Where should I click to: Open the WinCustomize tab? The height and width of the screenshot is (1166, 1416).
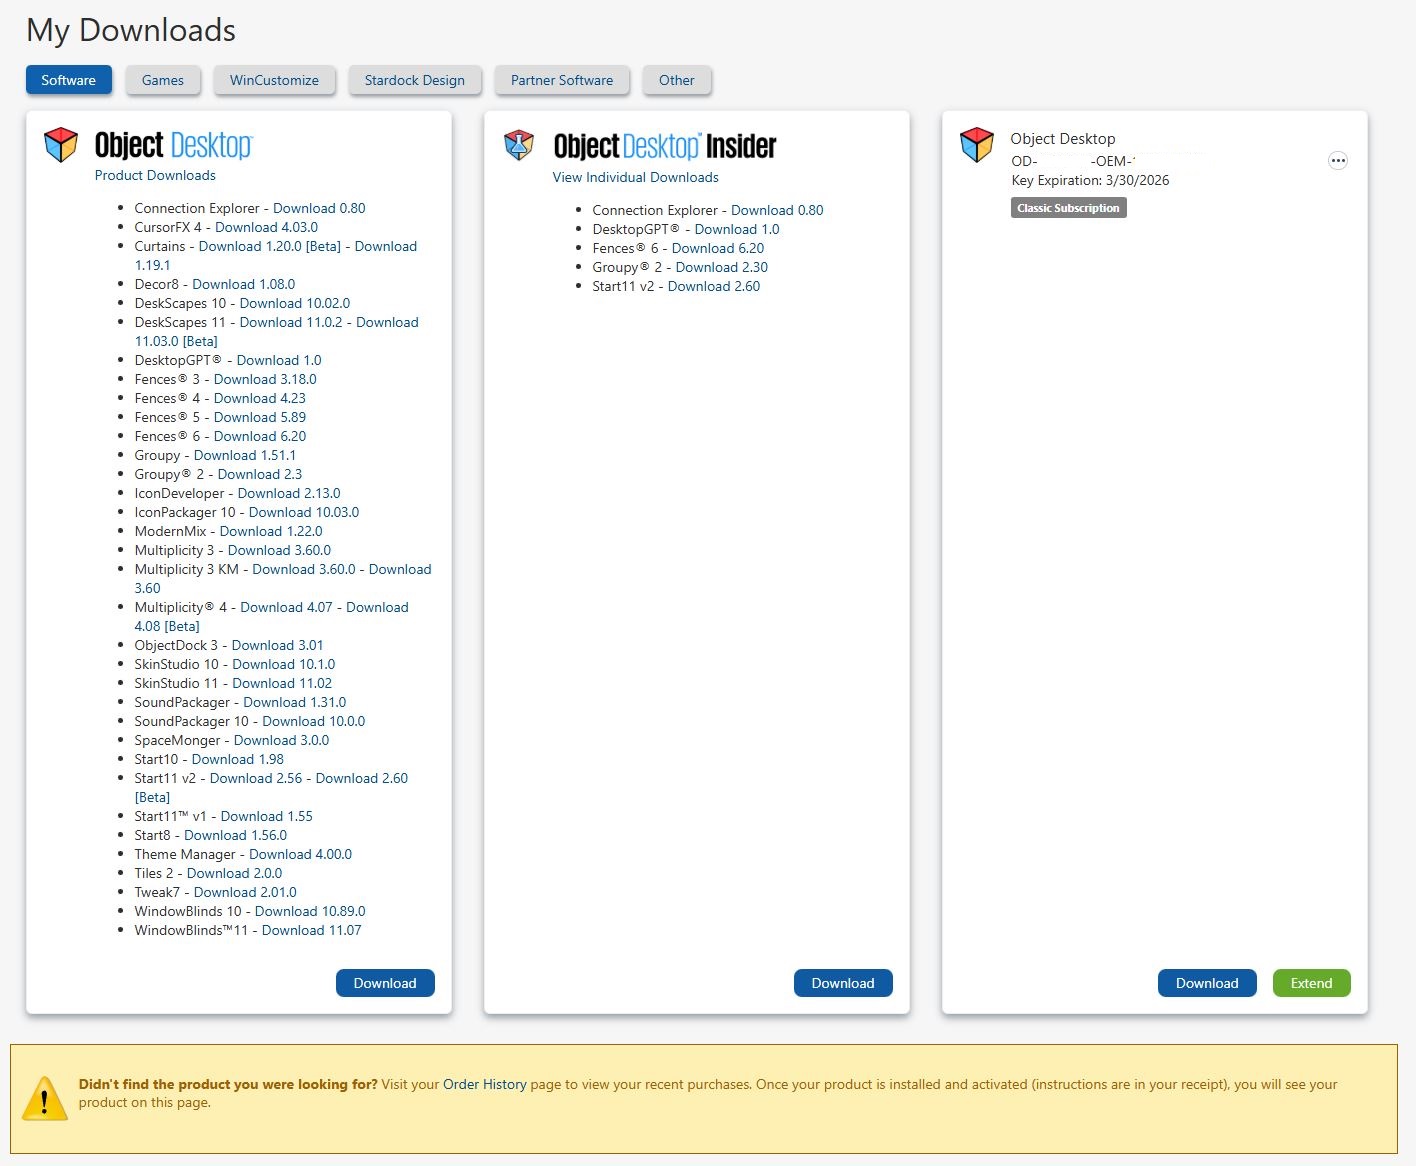274,80
